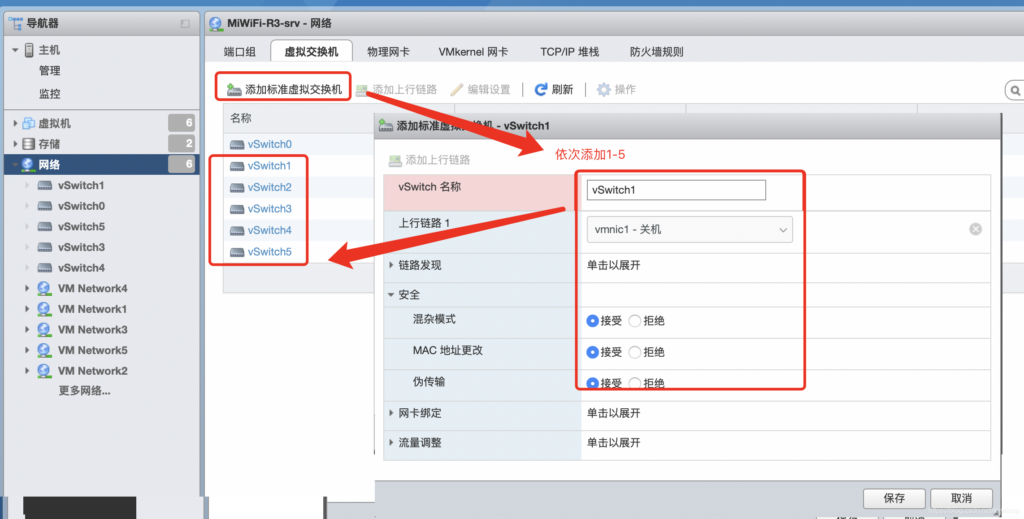Select 拒绝 for 混杂模式
The image size is (1024, 519).
pos(635,321)
